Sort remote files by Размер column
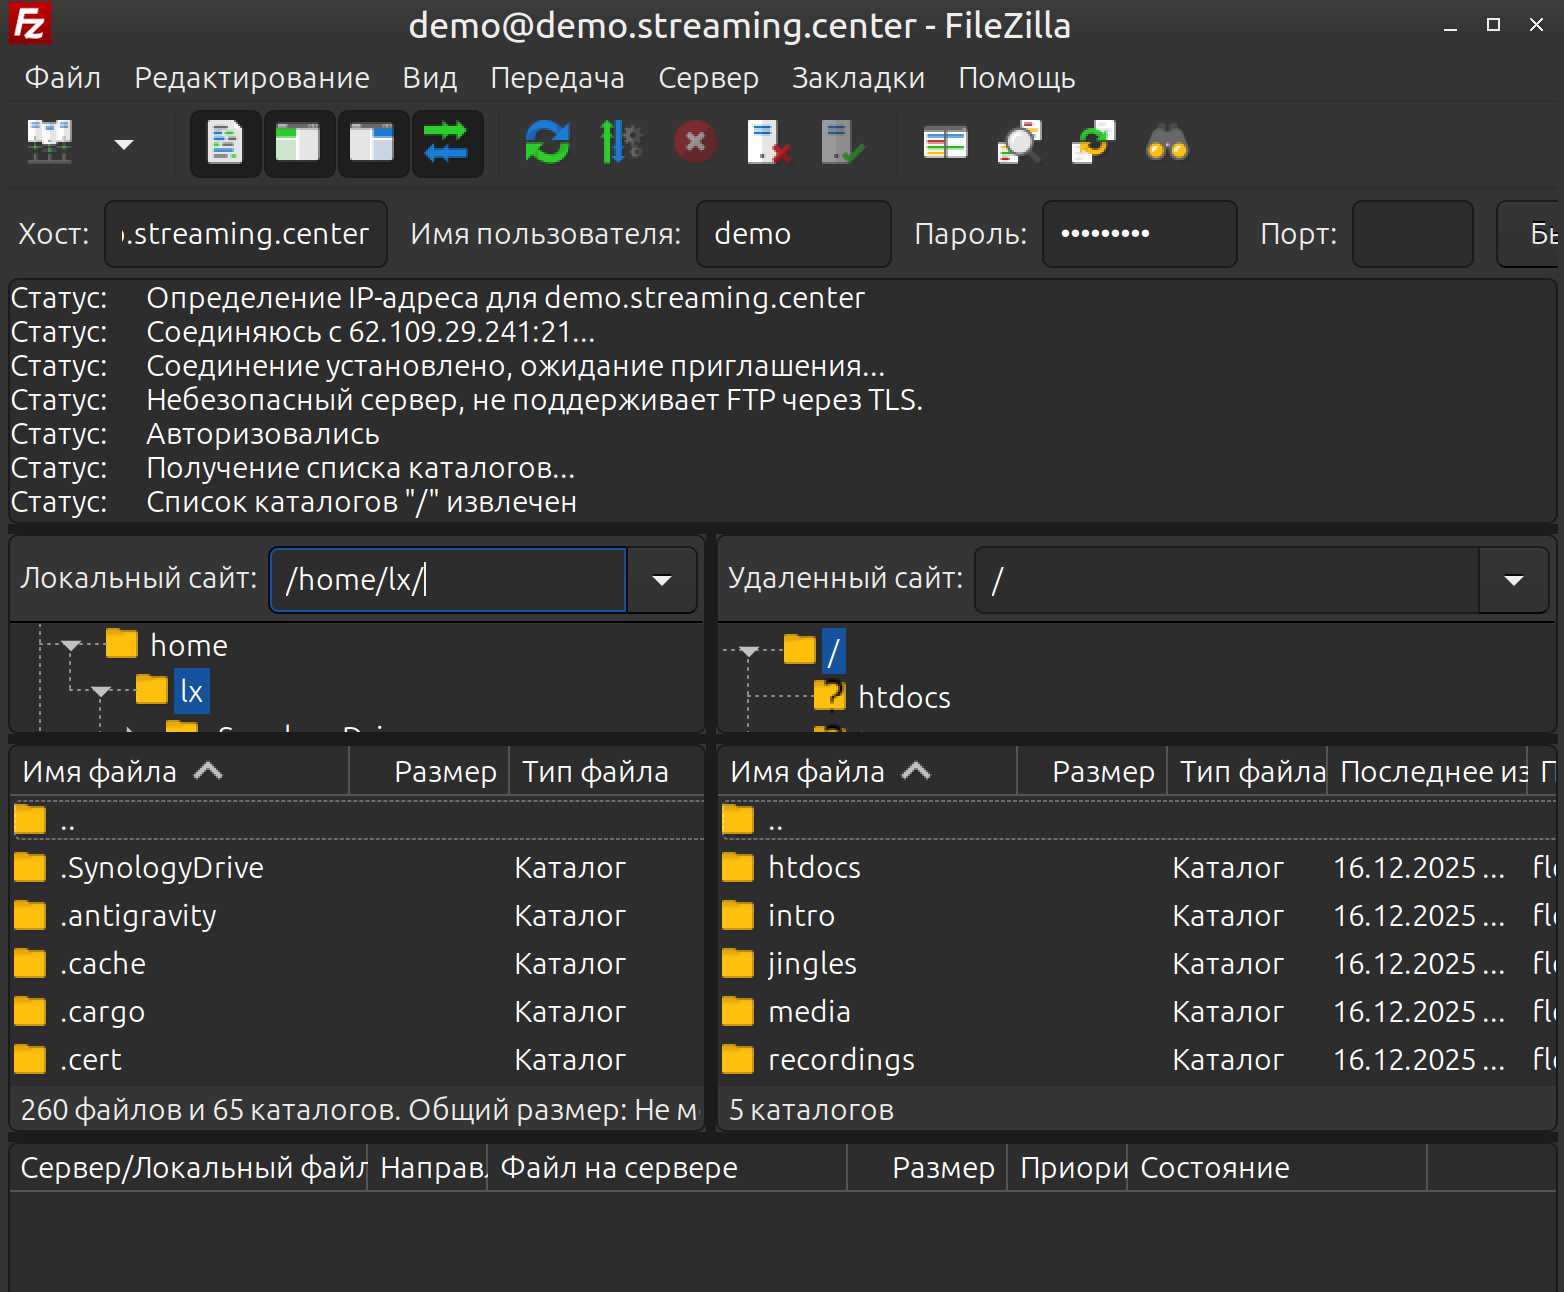Viewport: 1564px width, 1292px height. (x=1102, y=772)
